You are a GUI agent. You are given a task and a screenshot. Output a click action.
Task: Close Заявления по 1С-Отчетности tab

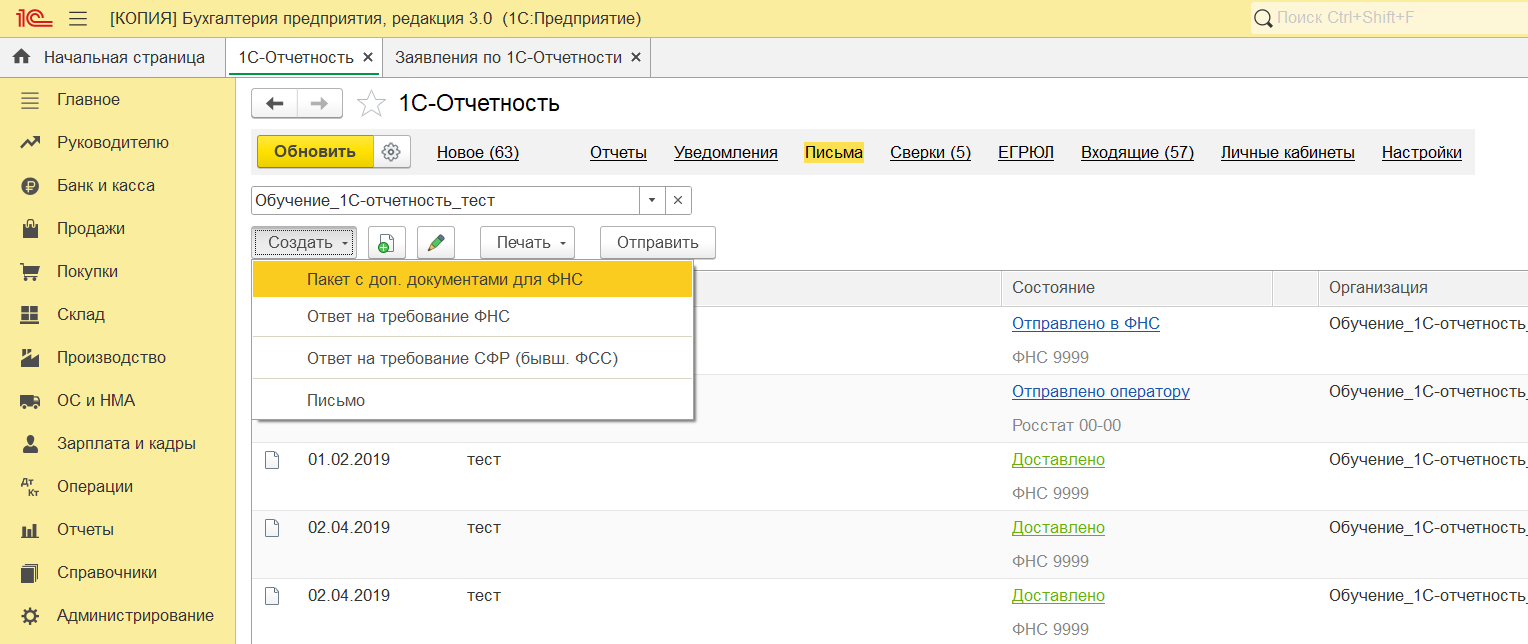636,58
